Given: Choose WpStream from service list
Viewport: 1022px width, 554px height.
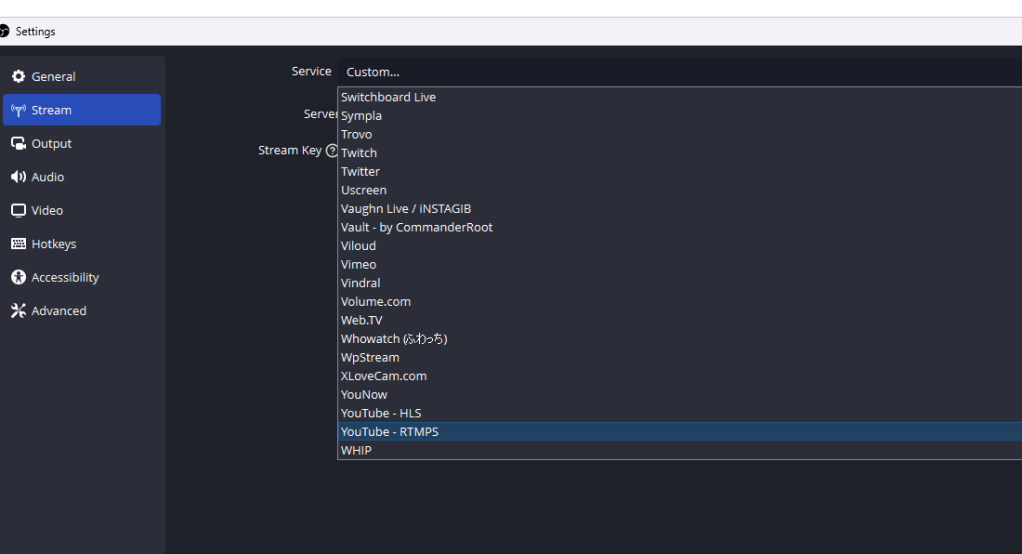Looking at the screenshot, I should point(680,357).
